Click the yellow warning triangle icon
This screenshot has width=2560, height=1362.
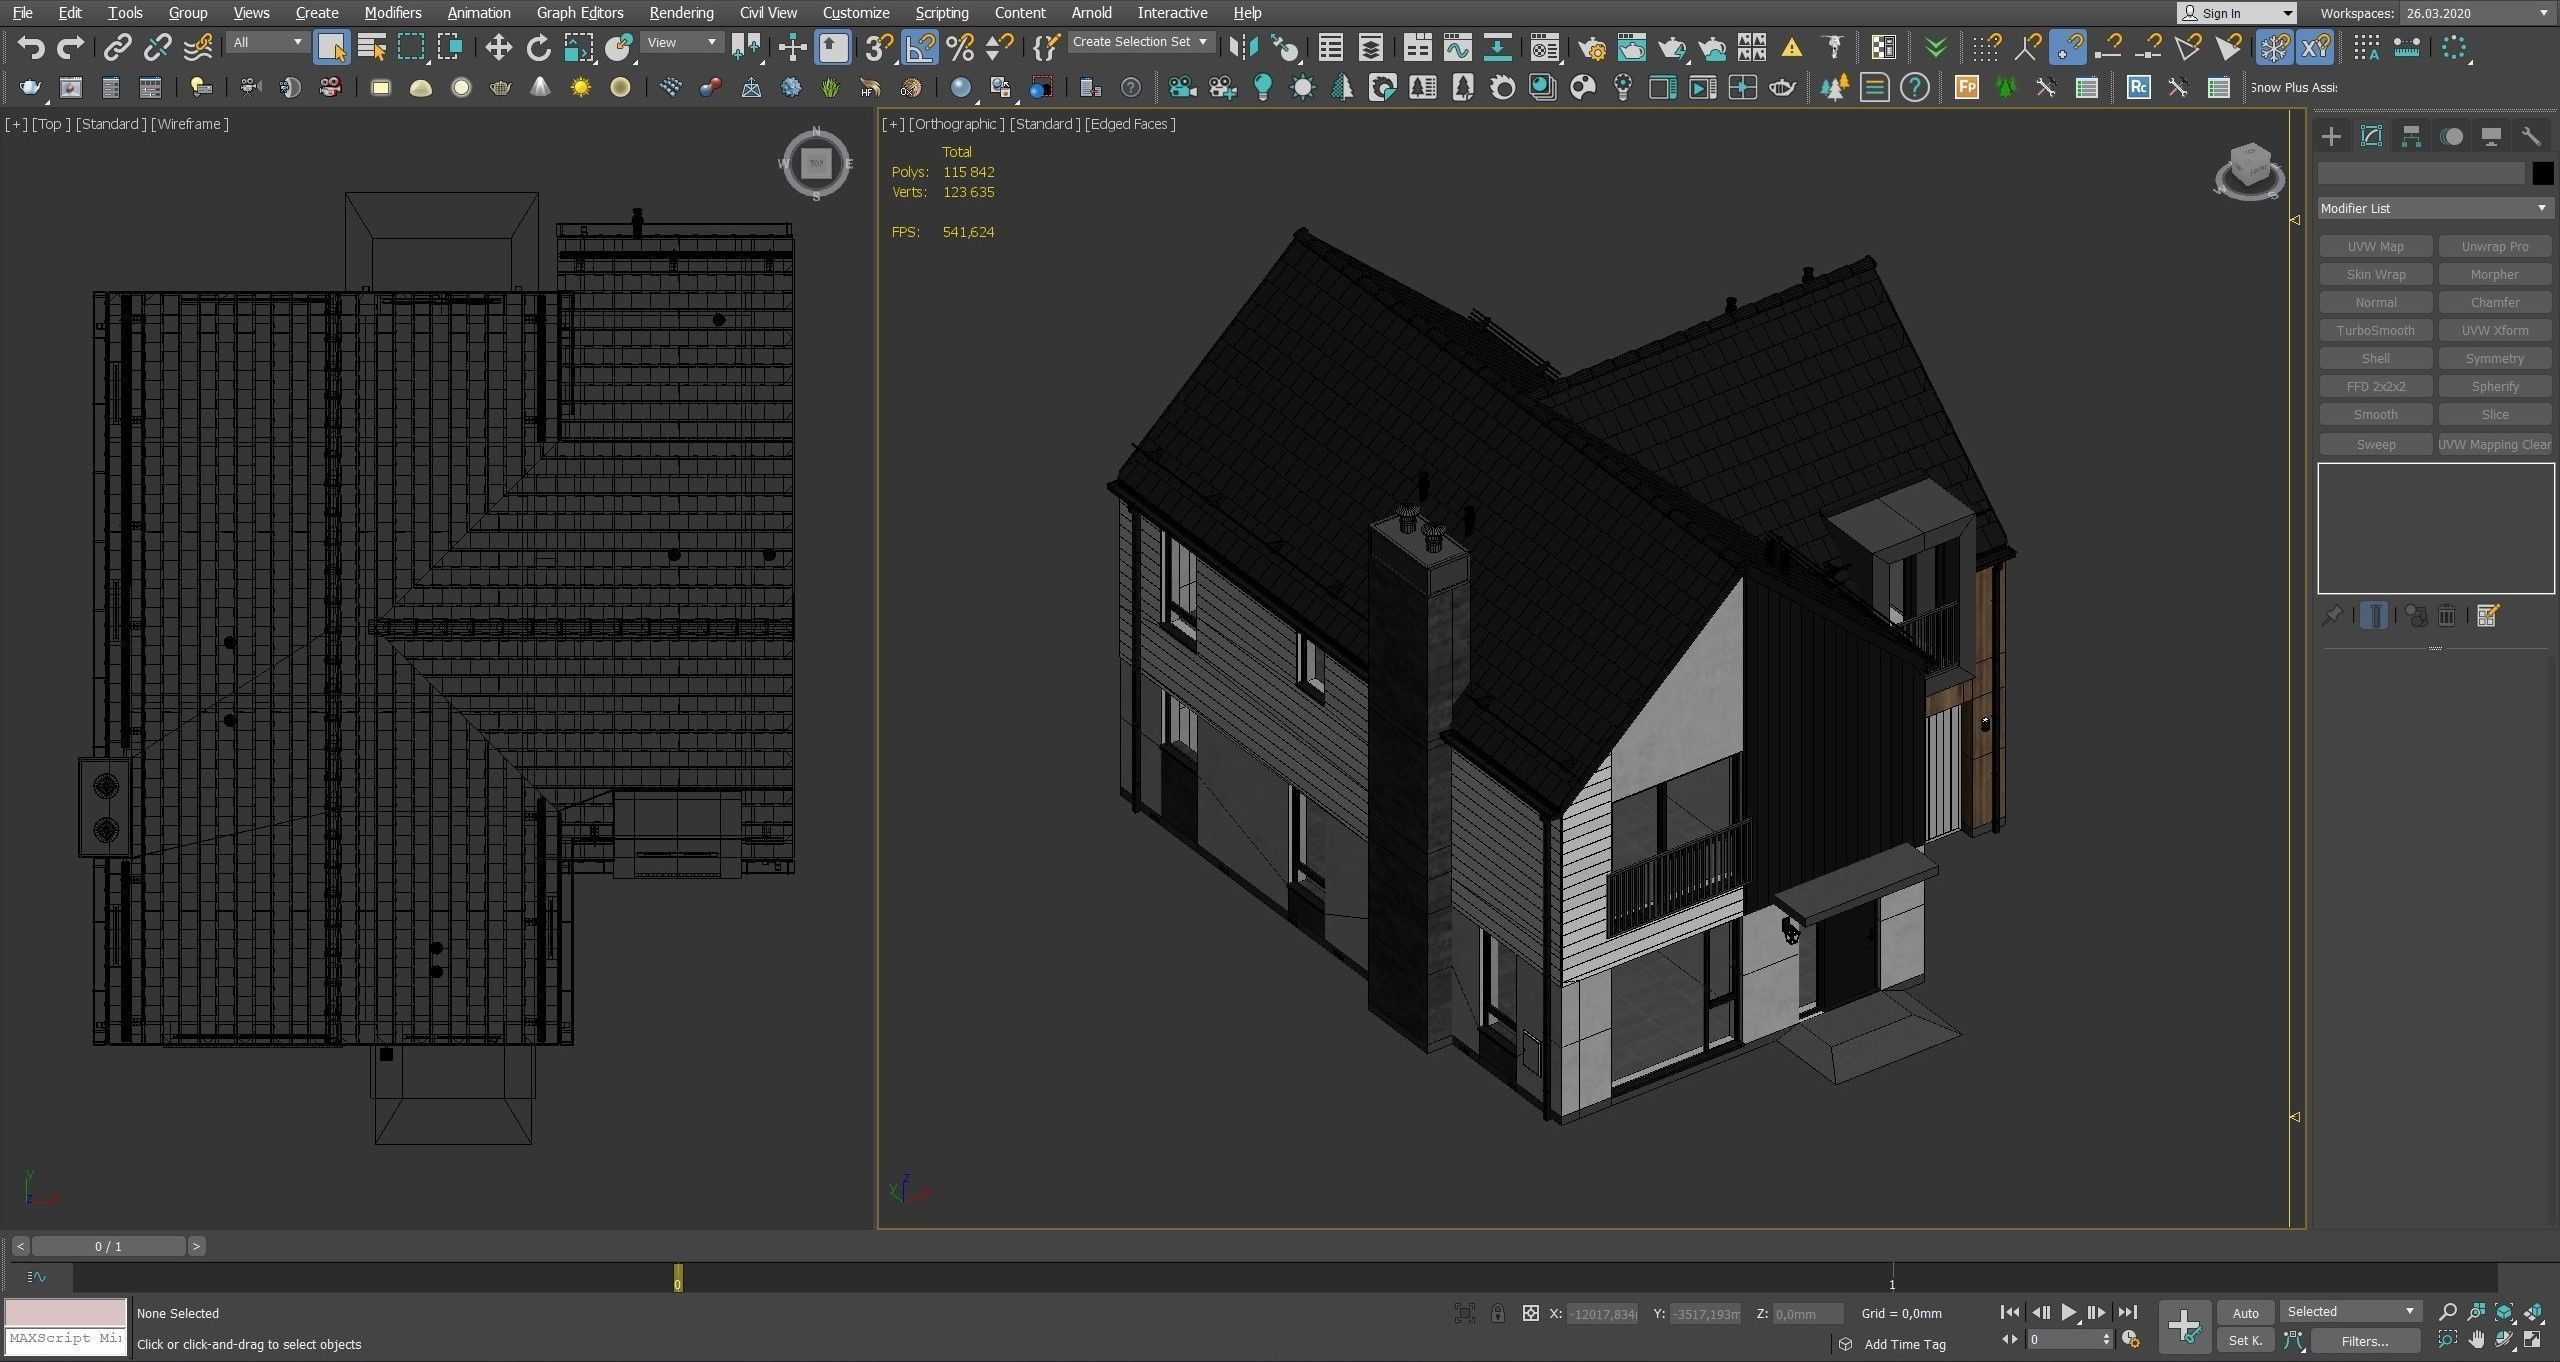(x=1791, y=47)
